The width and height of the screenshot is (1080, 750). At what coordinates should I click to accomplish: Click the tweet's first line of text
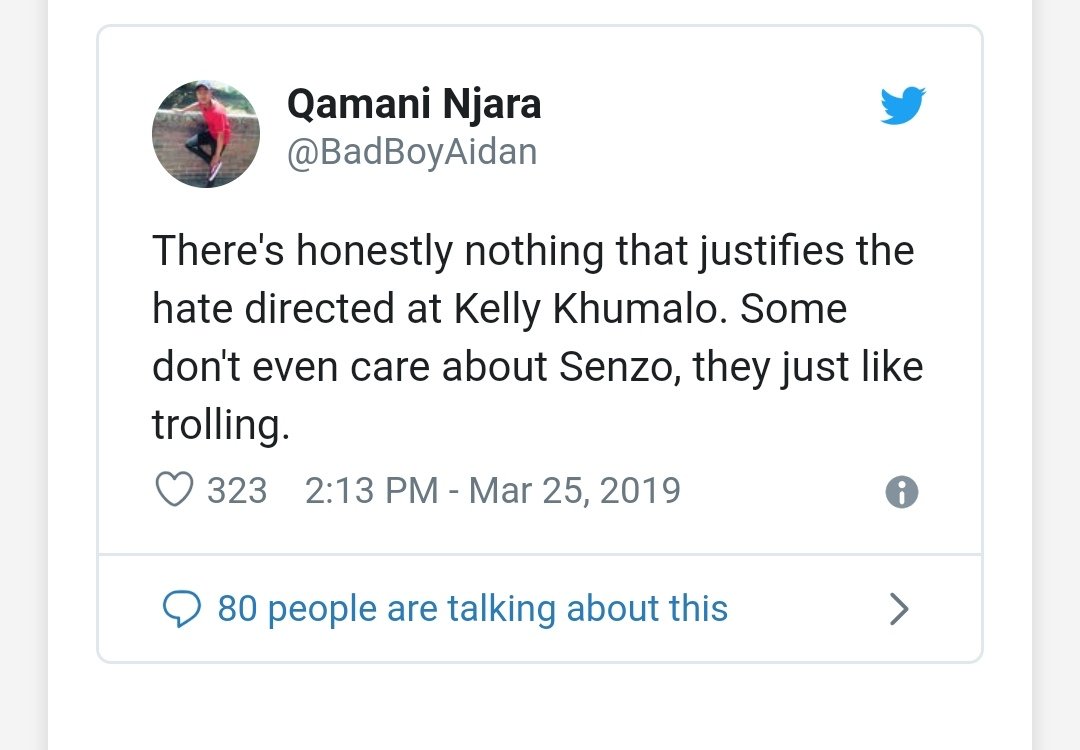tap(532, 251)
